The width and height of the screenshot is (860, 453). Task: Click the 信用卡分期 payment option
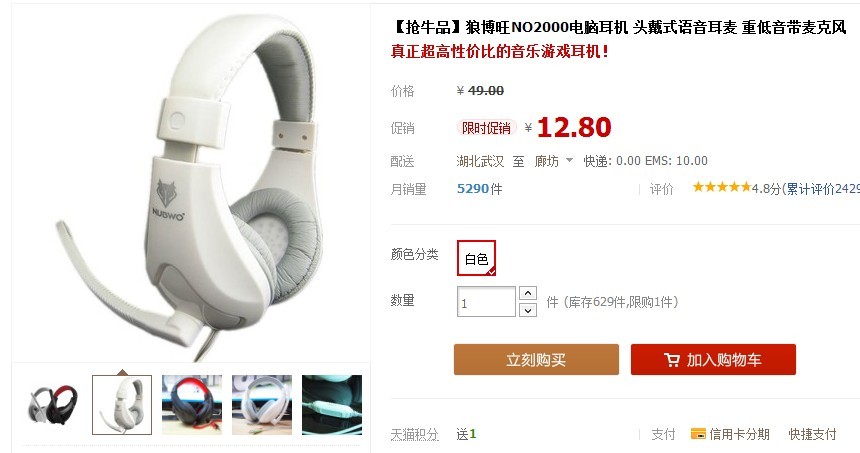739,434
